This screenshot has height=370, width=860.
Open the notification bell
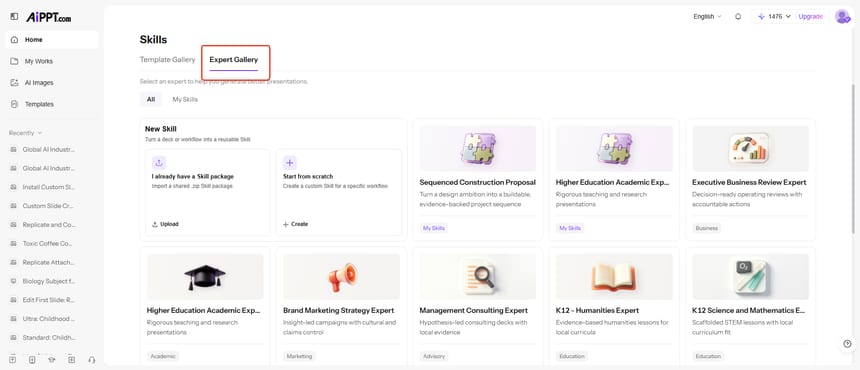pos(738,16)
